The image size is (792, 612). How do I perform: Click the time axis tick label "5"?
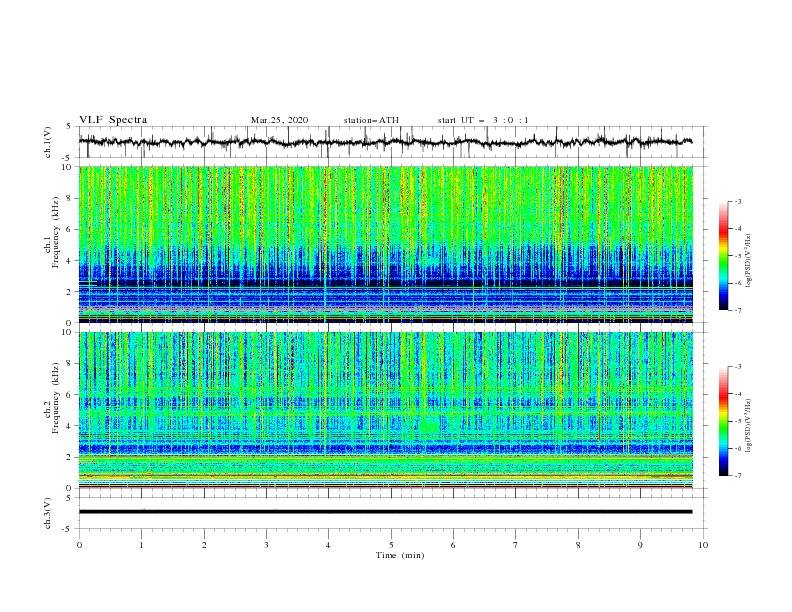[391, 545]
